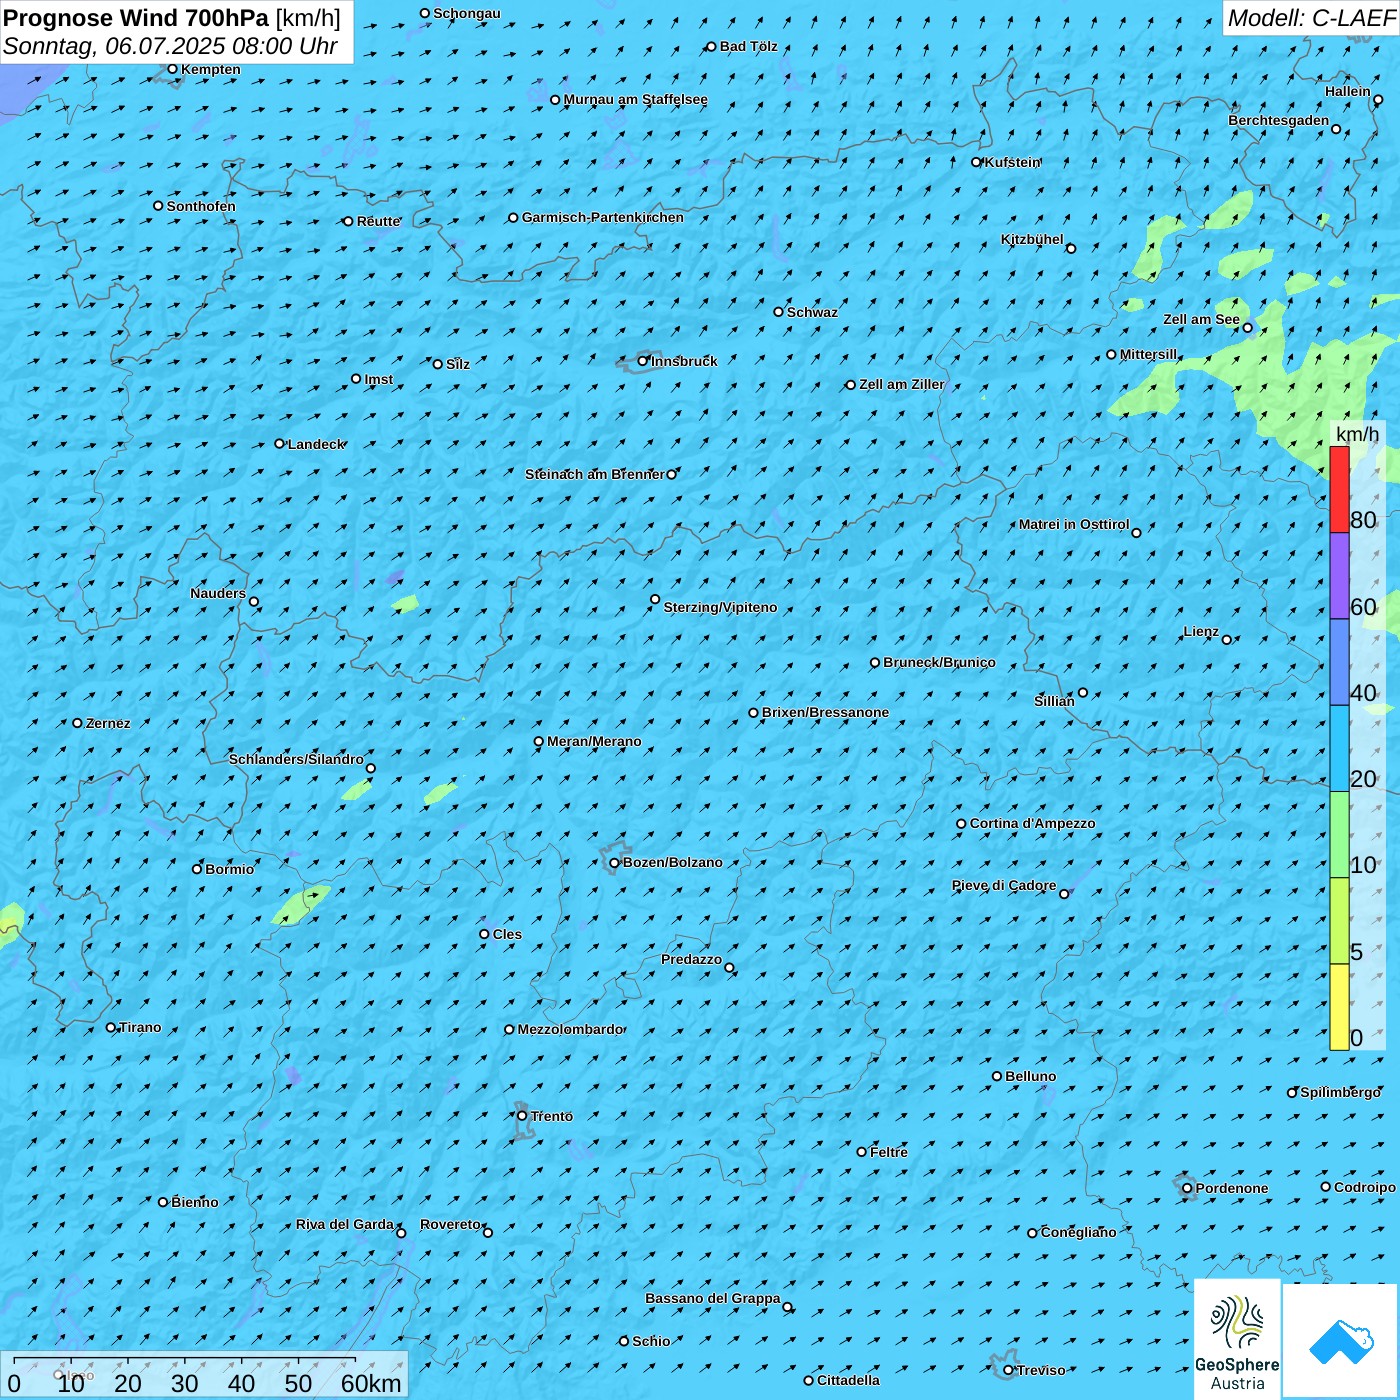The width and height of the screenshot is (1400, 1400).
Task: Click the green 10 km/h legend color
Action: pos(1339,835)
